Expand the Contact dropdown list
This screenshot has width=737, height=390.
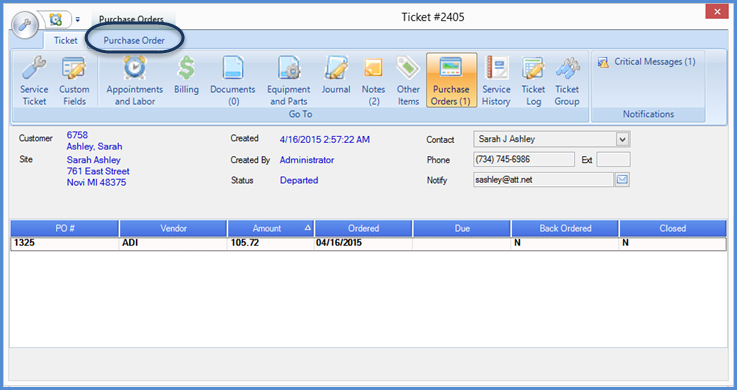622,139
